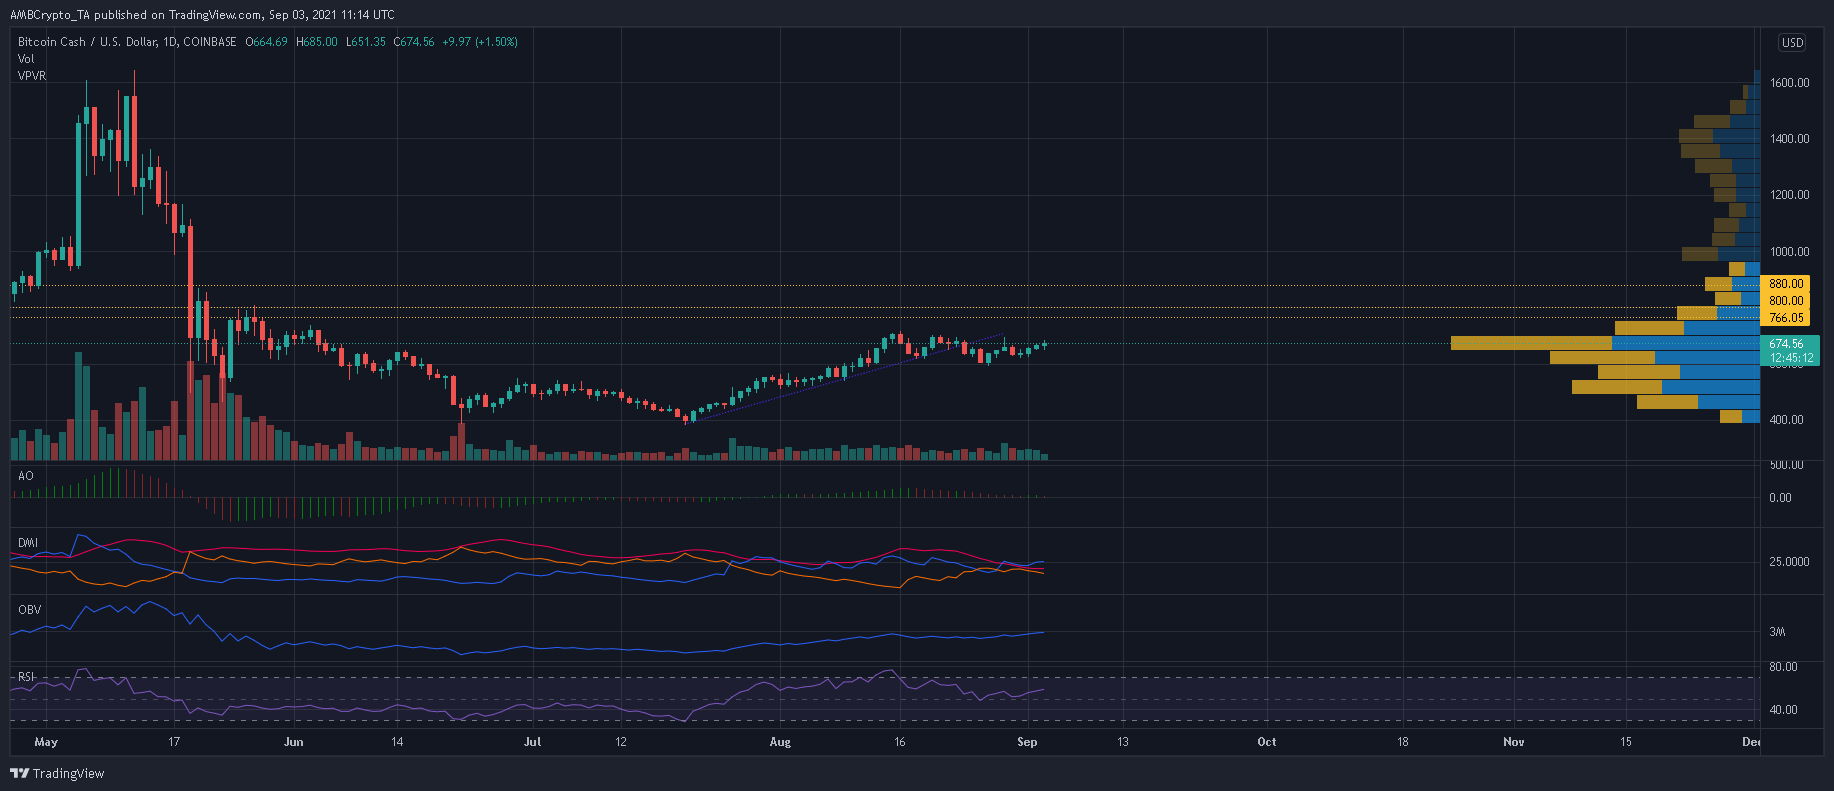Click the 13 date label on time axis
The image size is (1834, 791).
(1123, 742)
